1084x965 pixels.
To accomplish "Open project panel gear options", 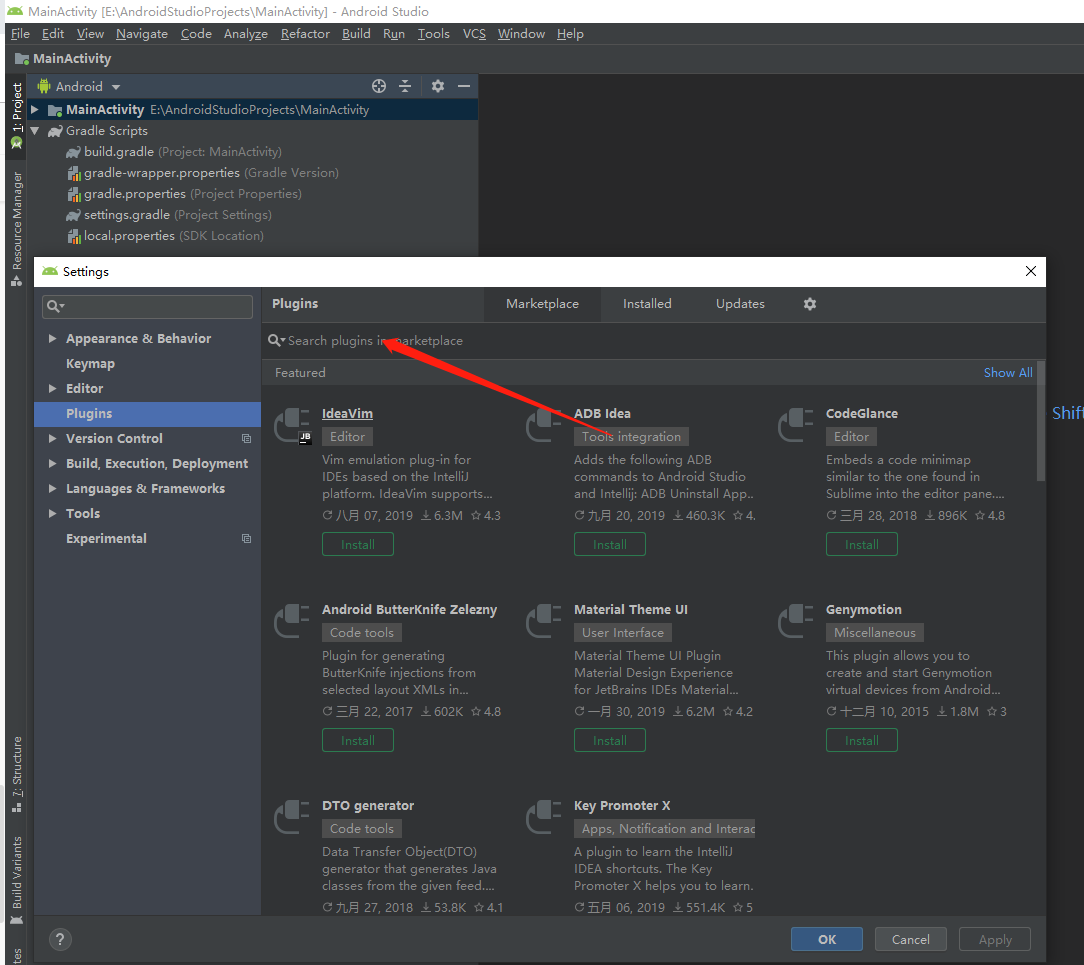I will (x=437, y=87).
